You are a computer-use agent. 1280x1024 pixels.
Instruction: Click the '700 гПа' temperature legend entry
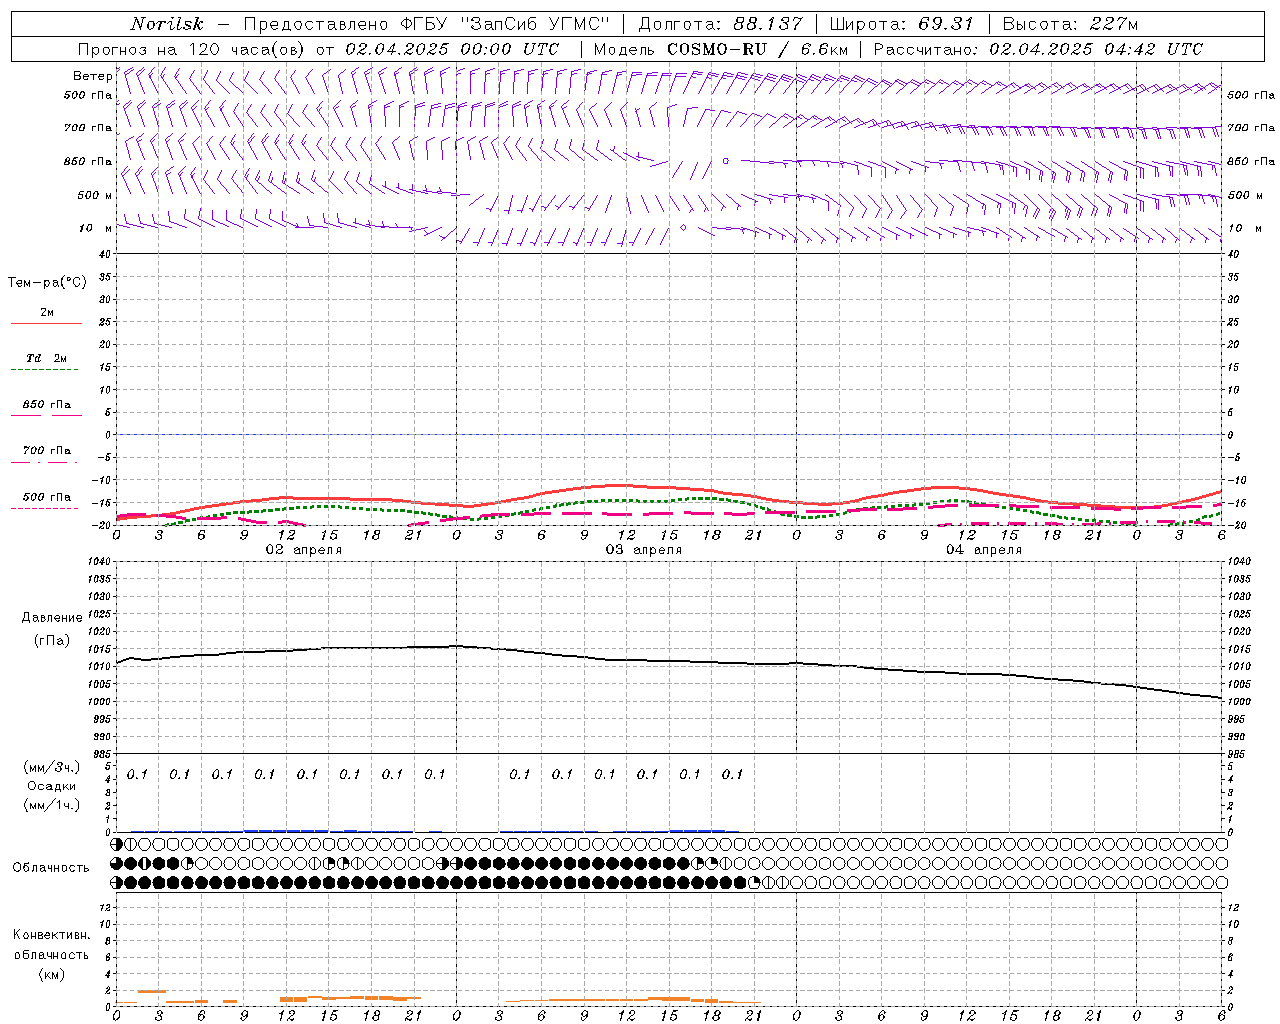click(x=46, y=451)
